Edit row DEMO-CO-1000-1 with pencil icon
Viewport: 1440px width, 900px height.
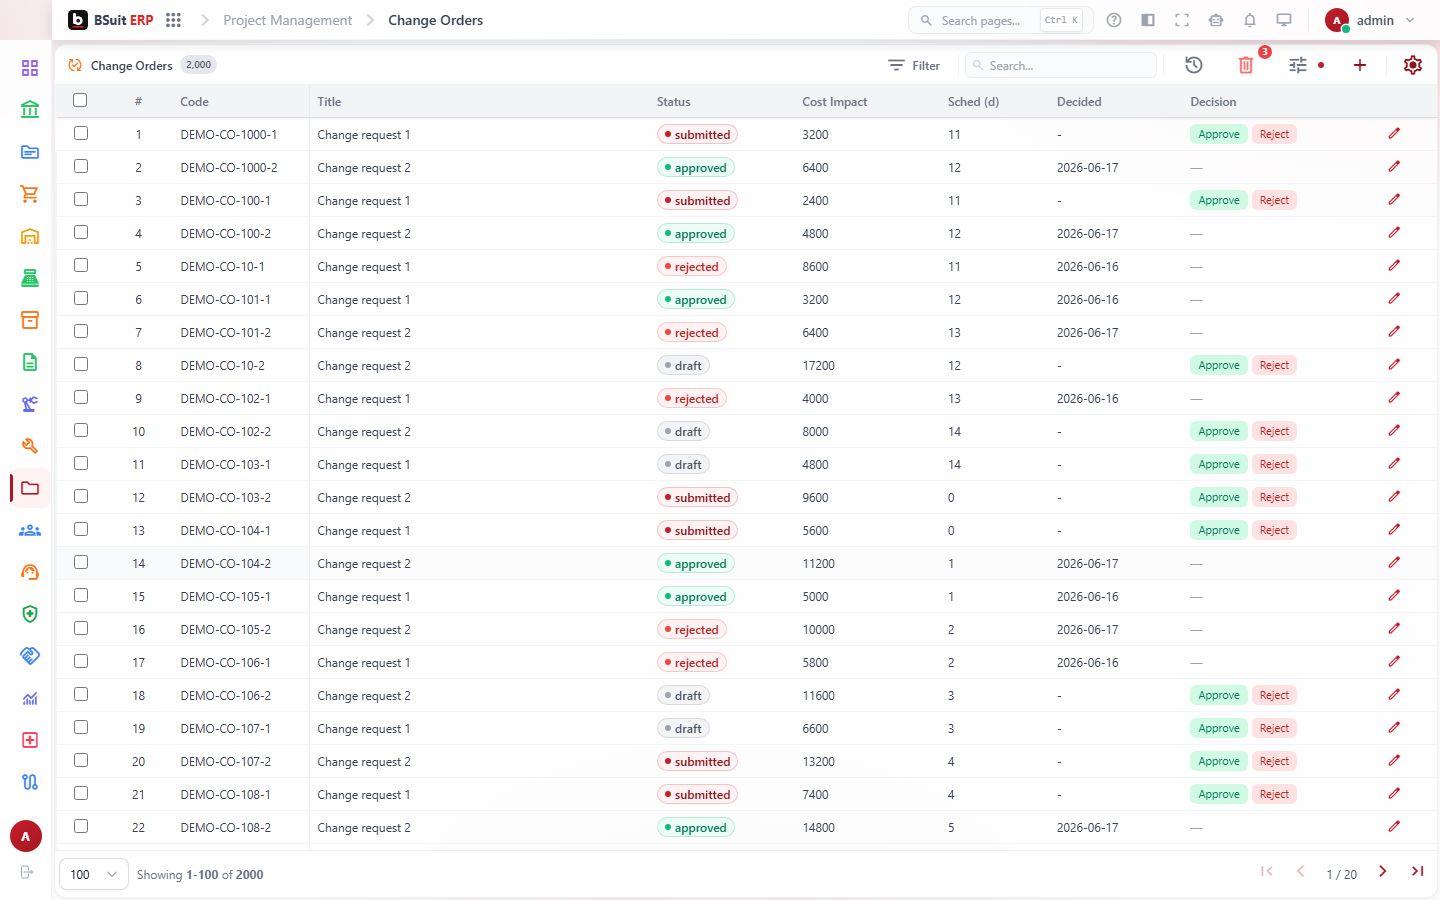pyautogui.click(x=1394, y=133)
